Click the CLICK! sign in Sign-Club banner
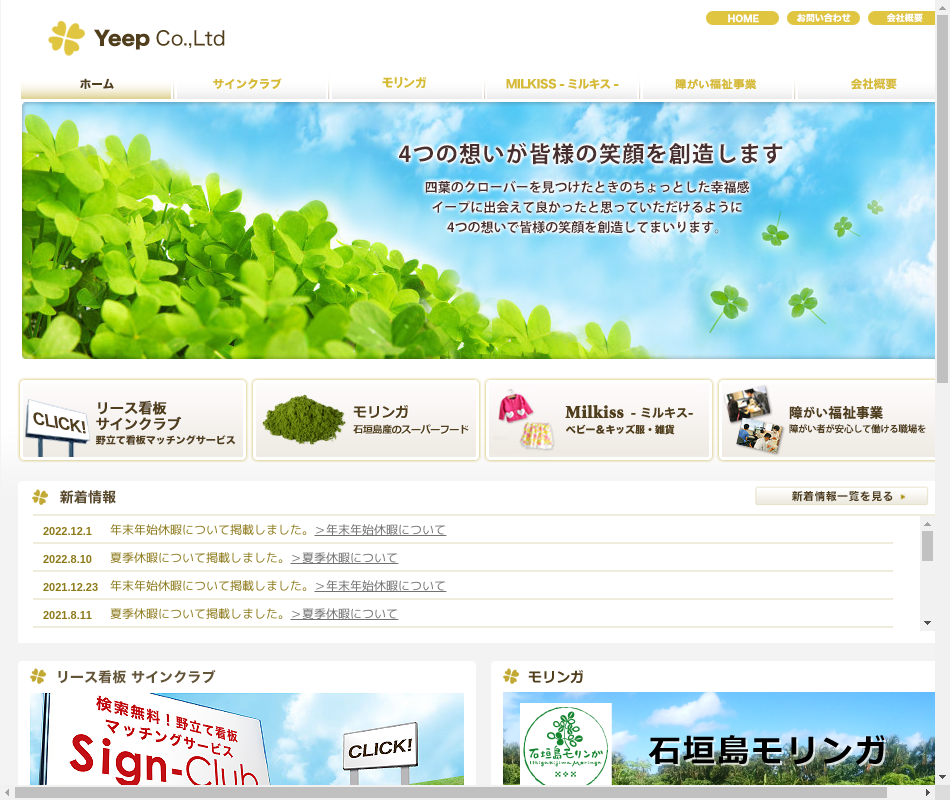The image size is (950, 800). 380,748
